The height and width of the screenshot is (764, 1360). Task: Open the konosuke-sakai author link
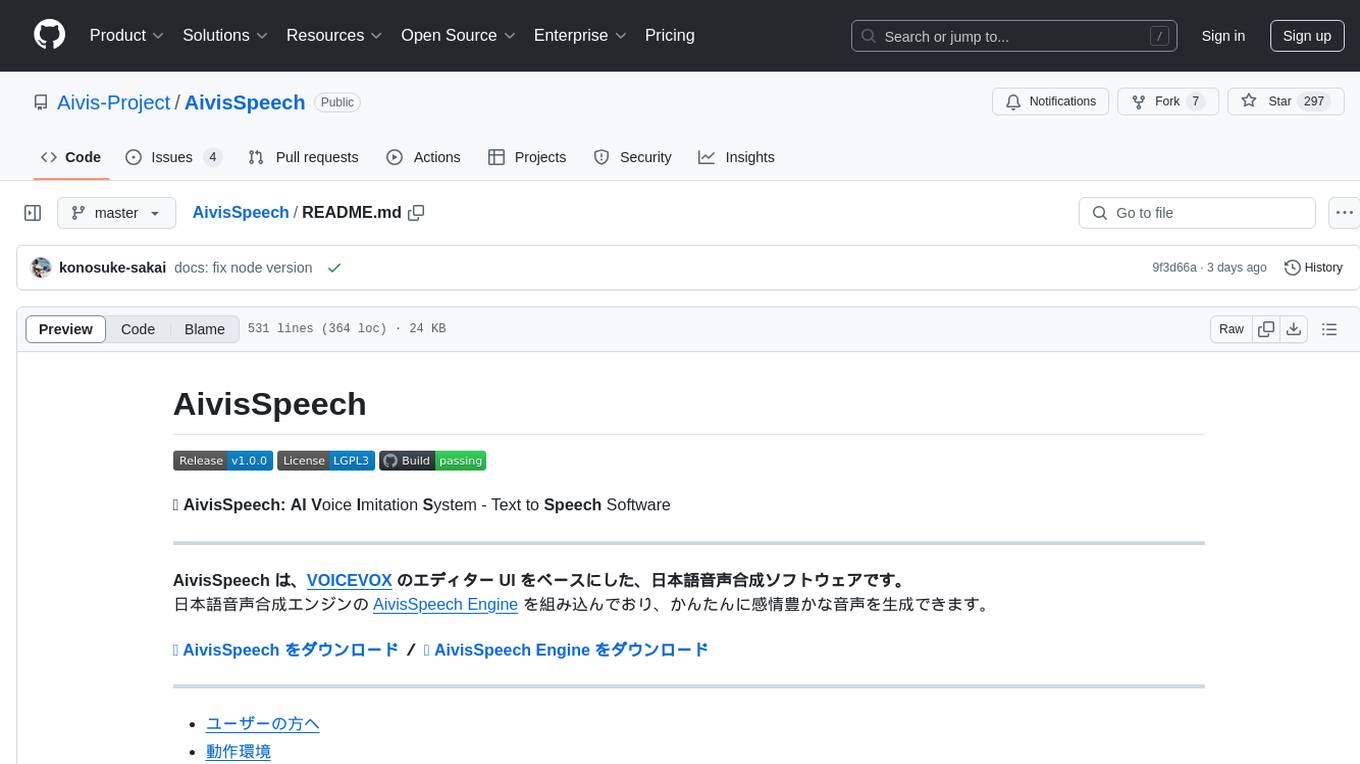click(112, 268)
